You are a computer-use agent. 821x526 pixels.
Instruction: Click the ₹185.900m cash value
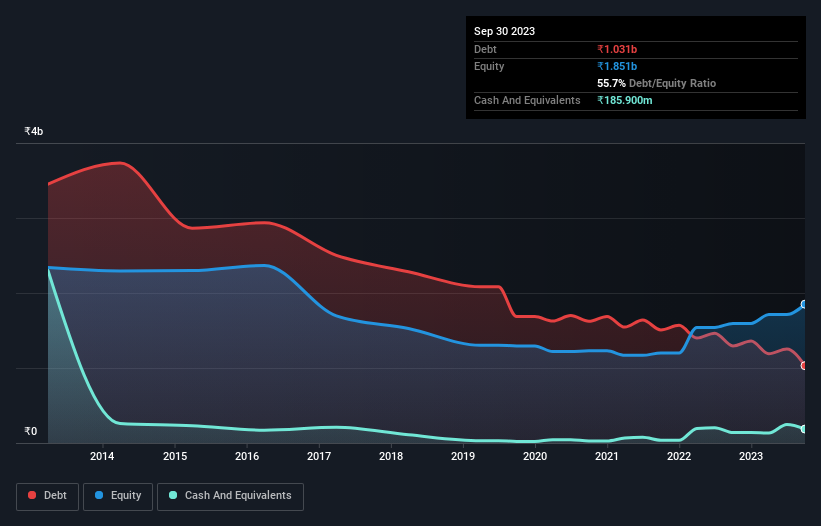[625, 100]
